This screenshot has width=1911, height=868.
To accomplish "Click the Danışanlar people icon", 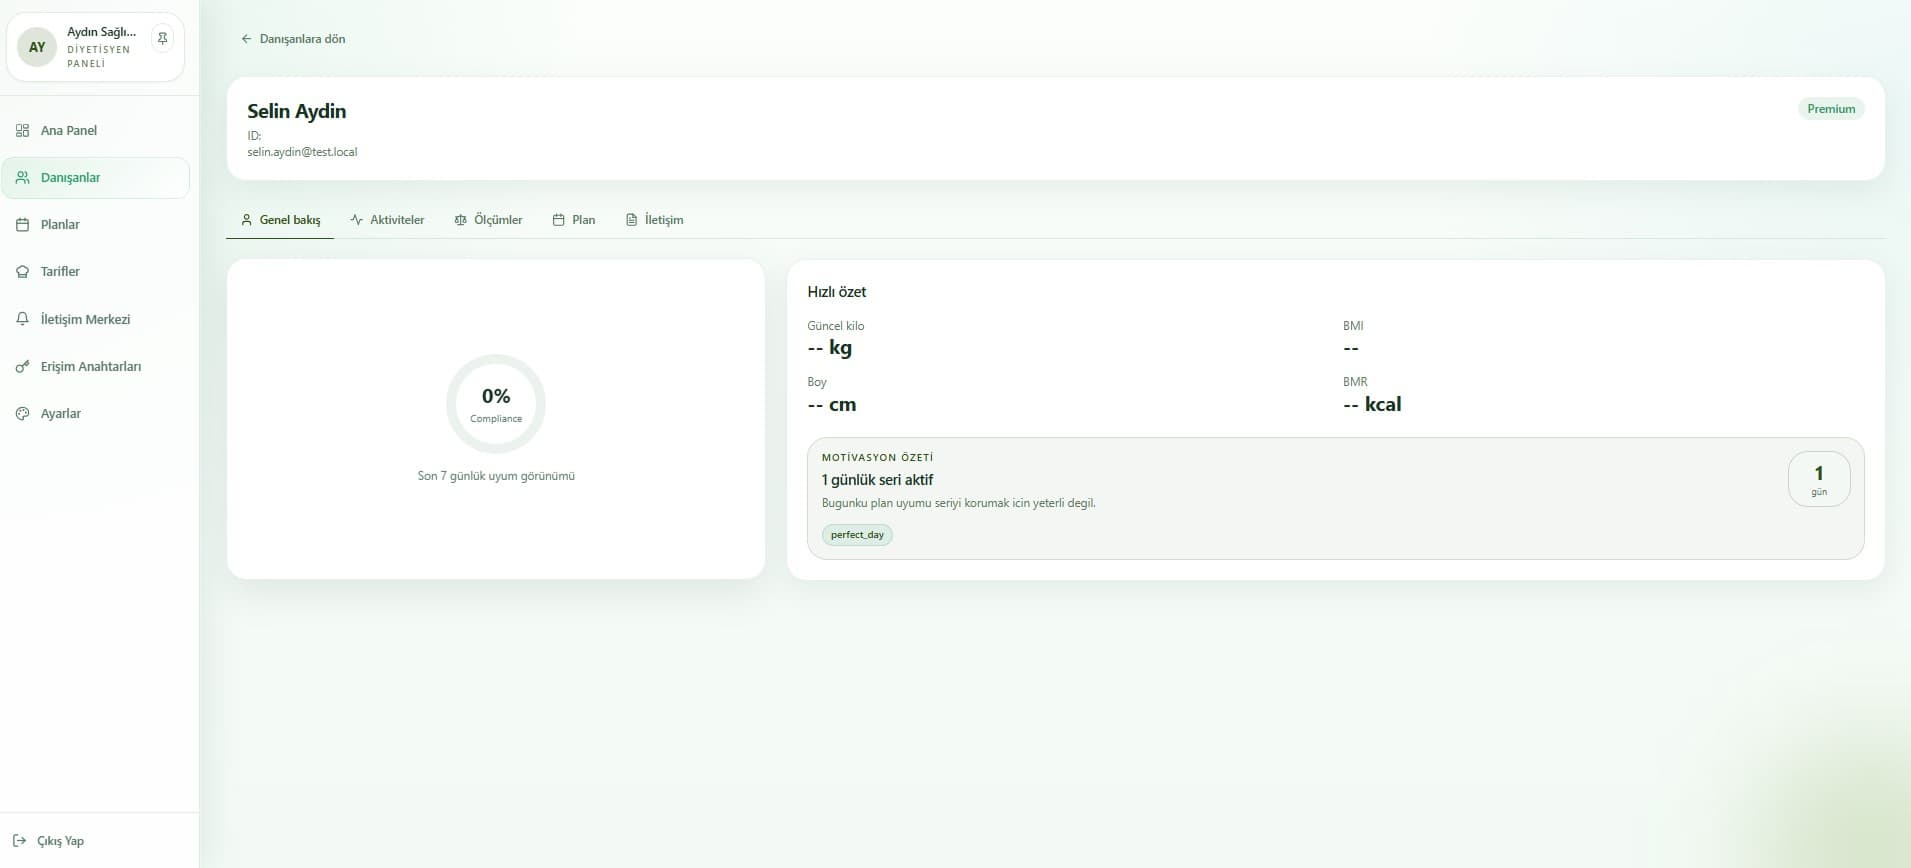I will 22,178.
